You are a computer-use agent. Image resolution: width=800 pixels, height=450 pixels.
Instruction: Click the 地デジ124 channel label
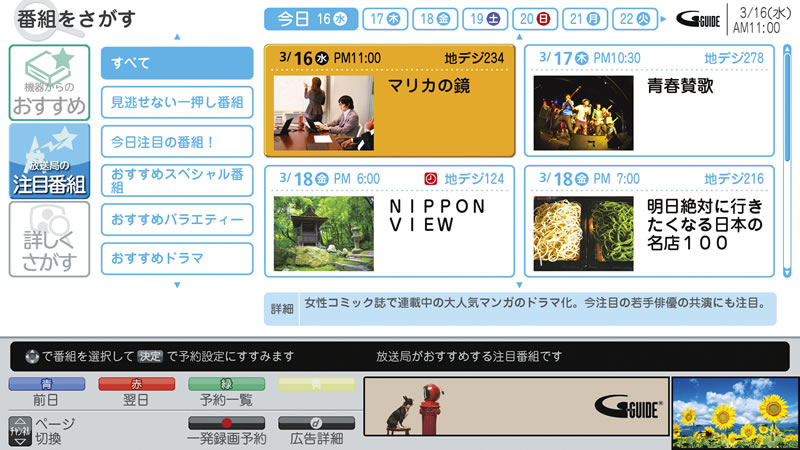474,179
